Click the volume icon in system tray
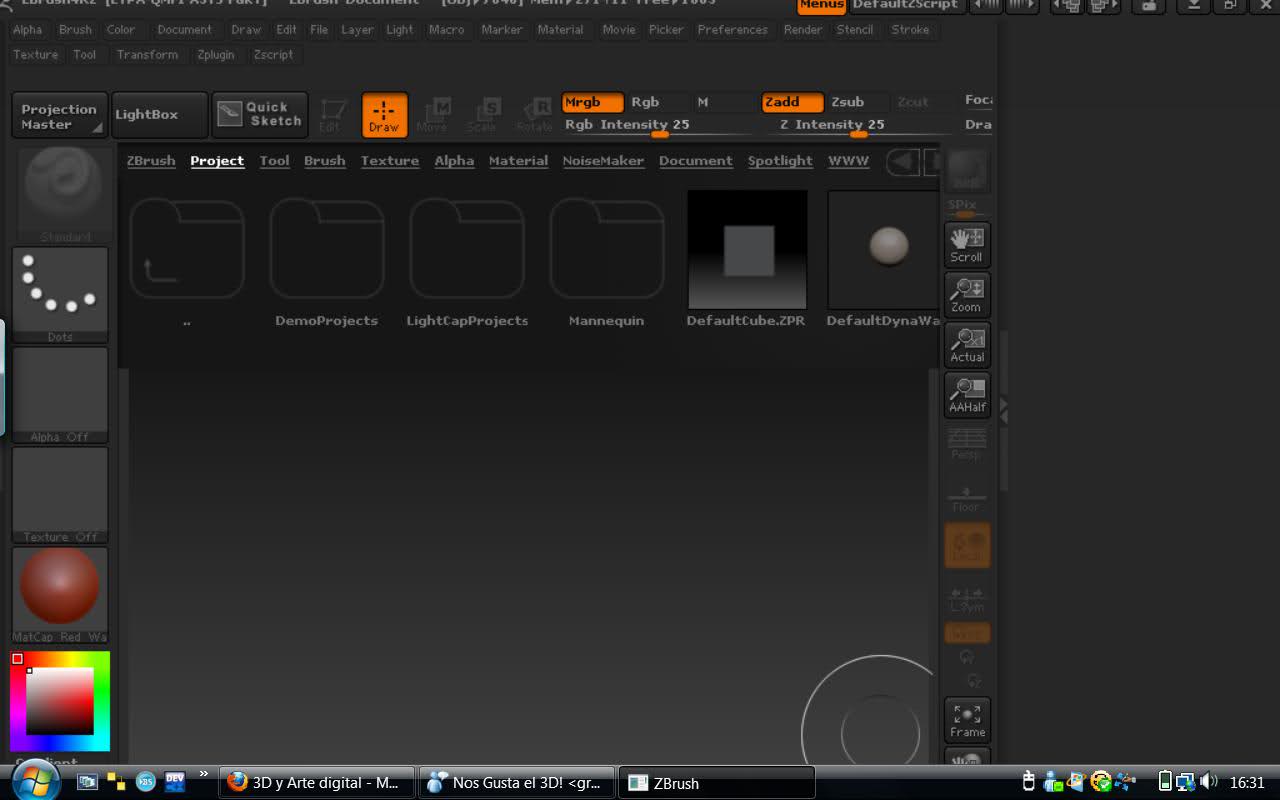 [1208, 782]
